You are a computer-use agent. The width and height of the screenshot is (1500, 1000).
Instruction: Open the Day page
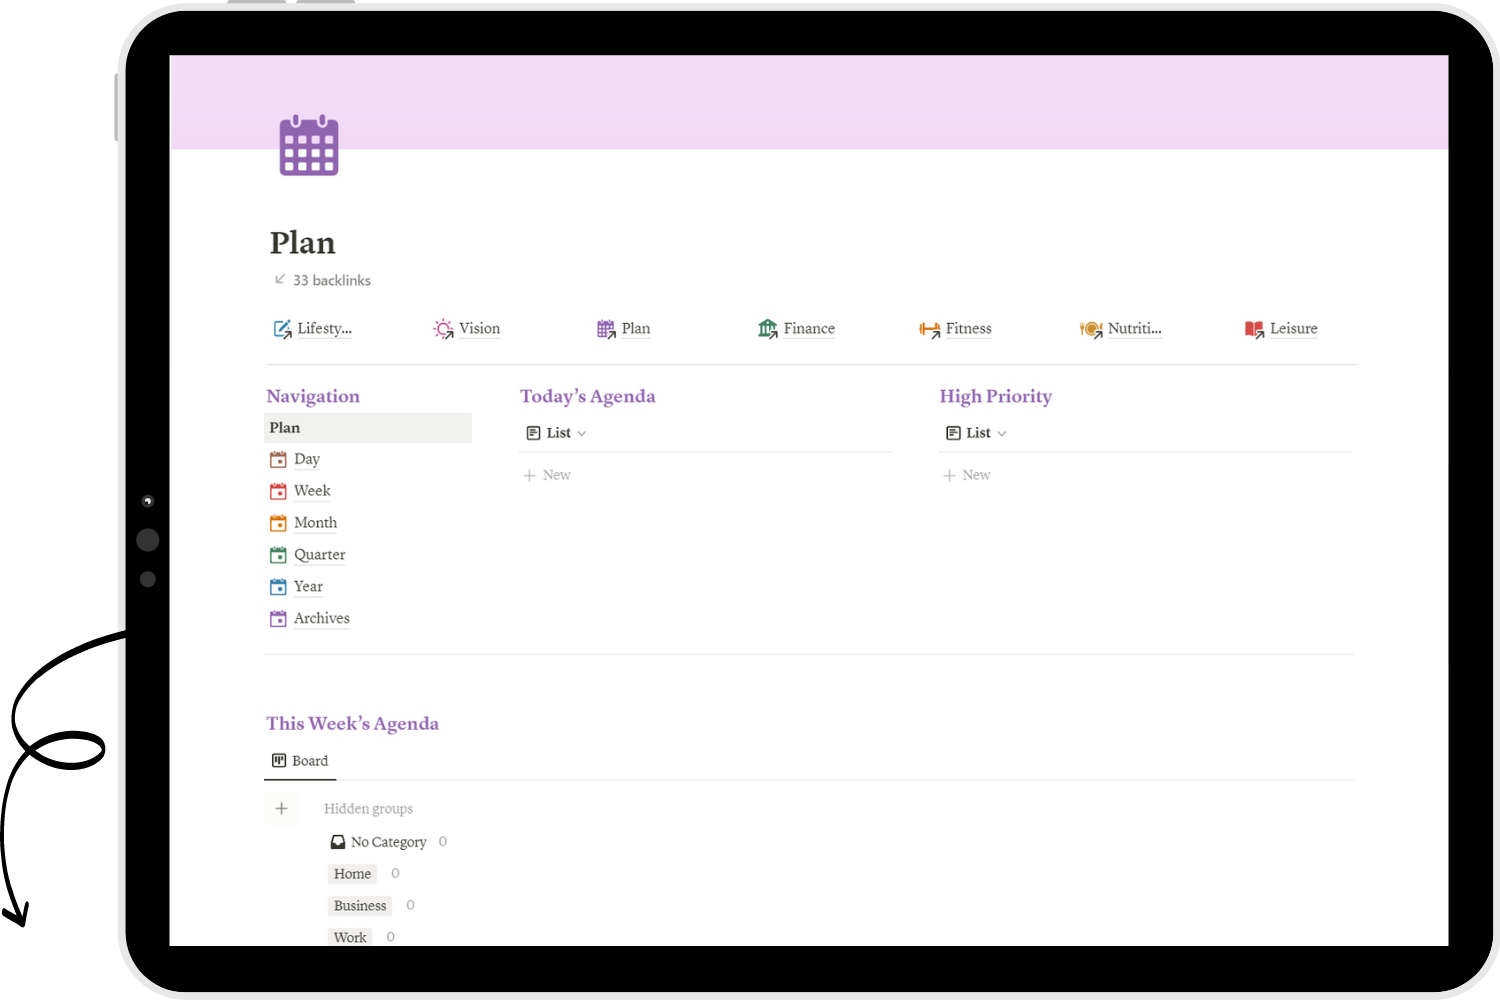click(x=307, y=459)
